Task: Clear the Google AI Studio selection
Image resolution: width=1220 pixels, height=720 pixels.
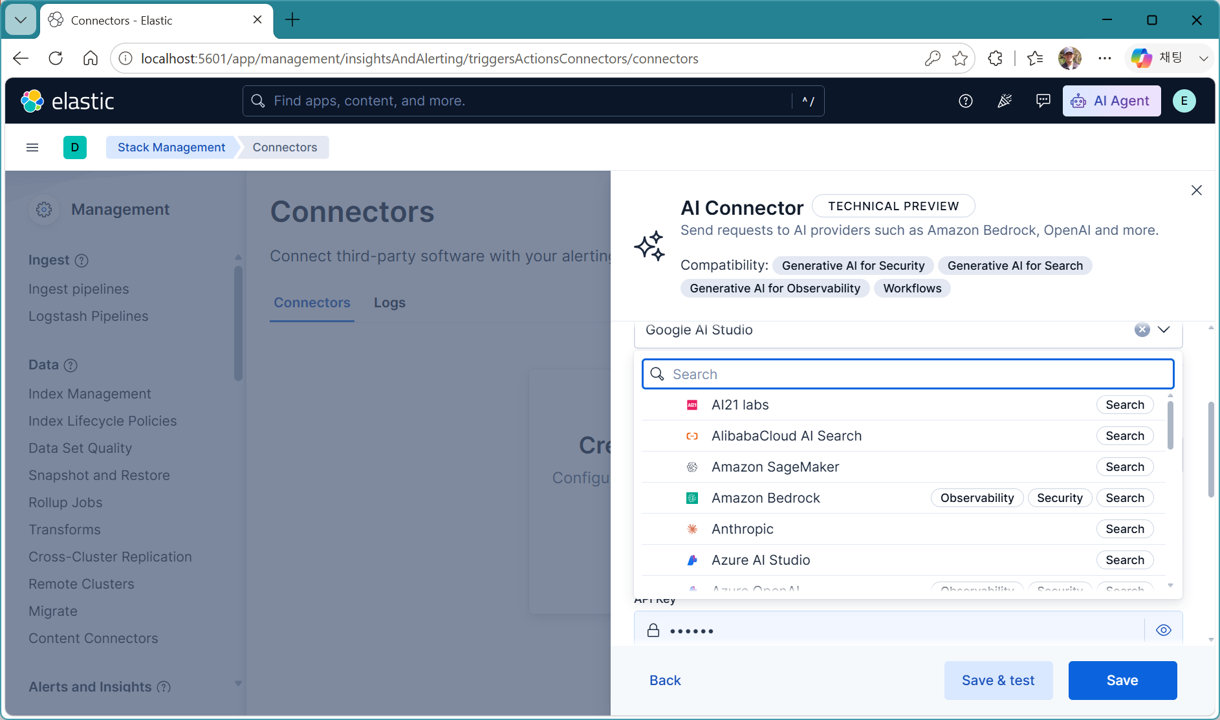Action: click(1141, 330)
